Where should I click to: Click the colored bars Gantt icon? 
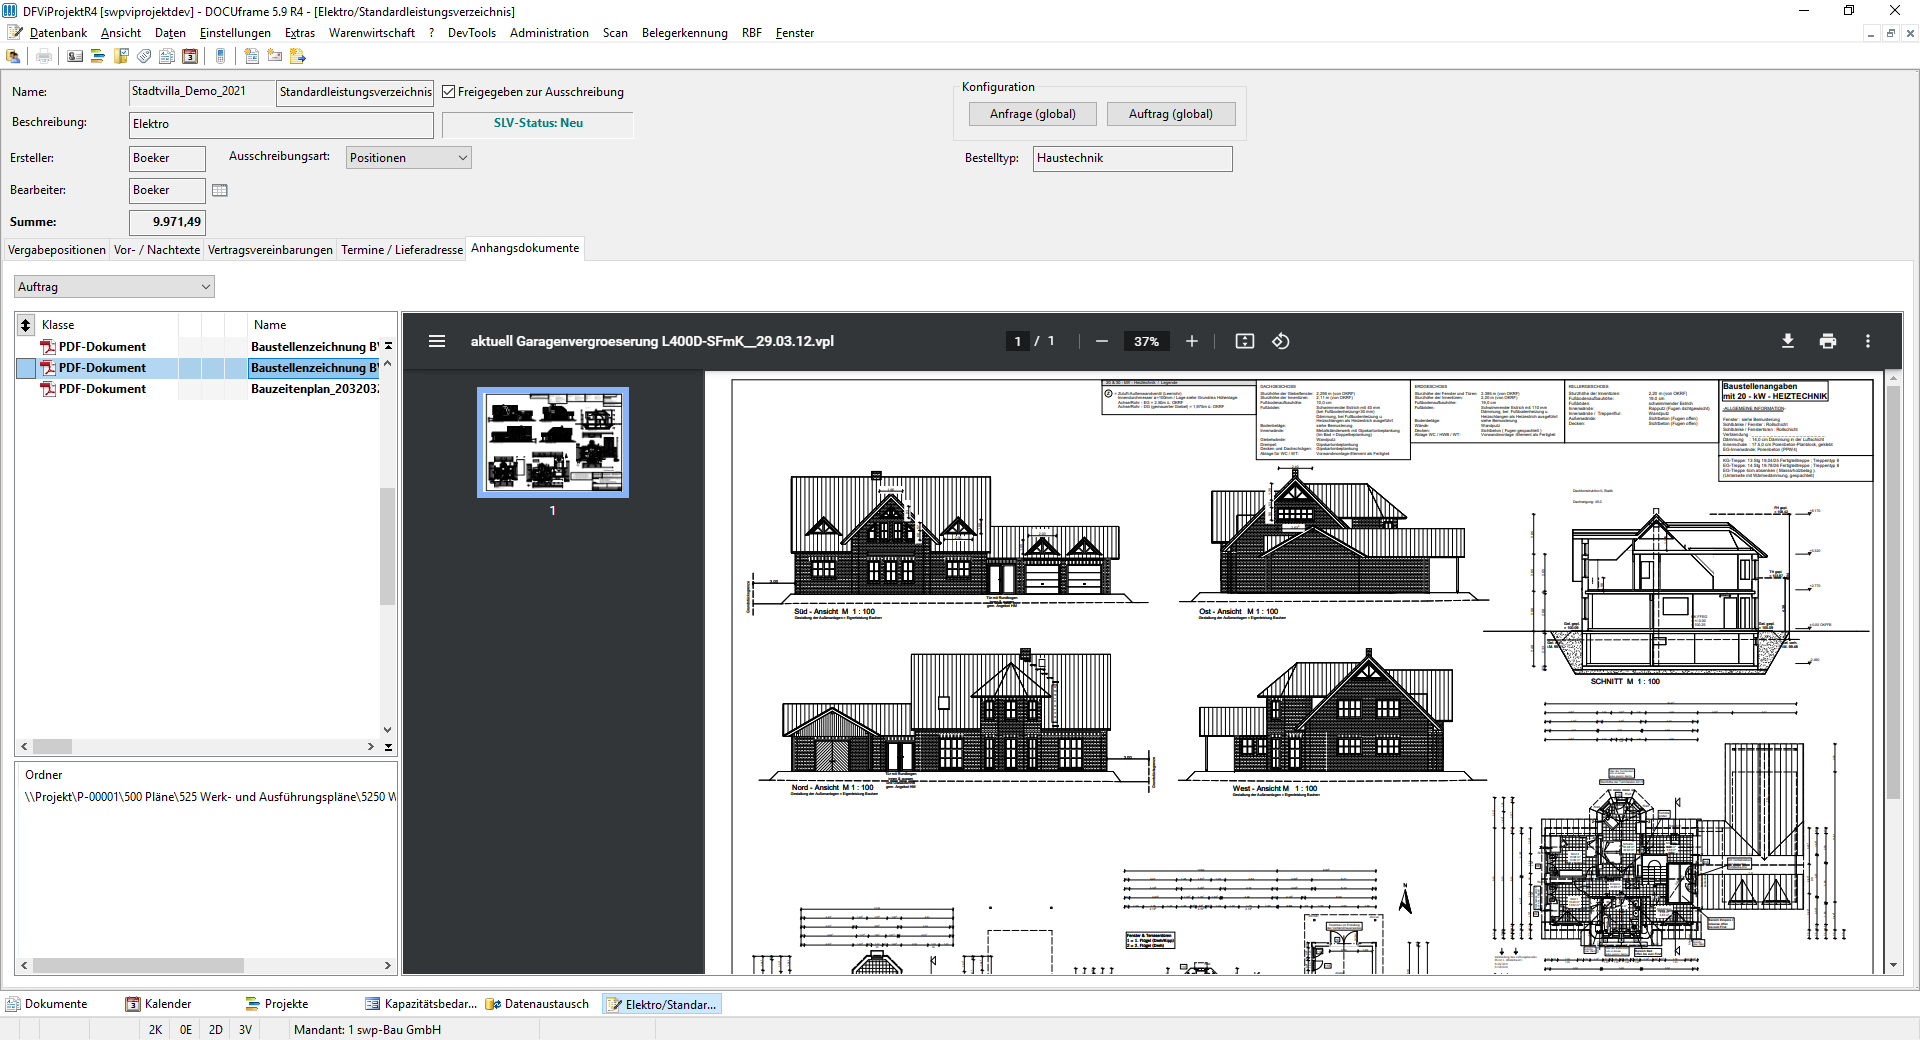click(x=98, y=56)
